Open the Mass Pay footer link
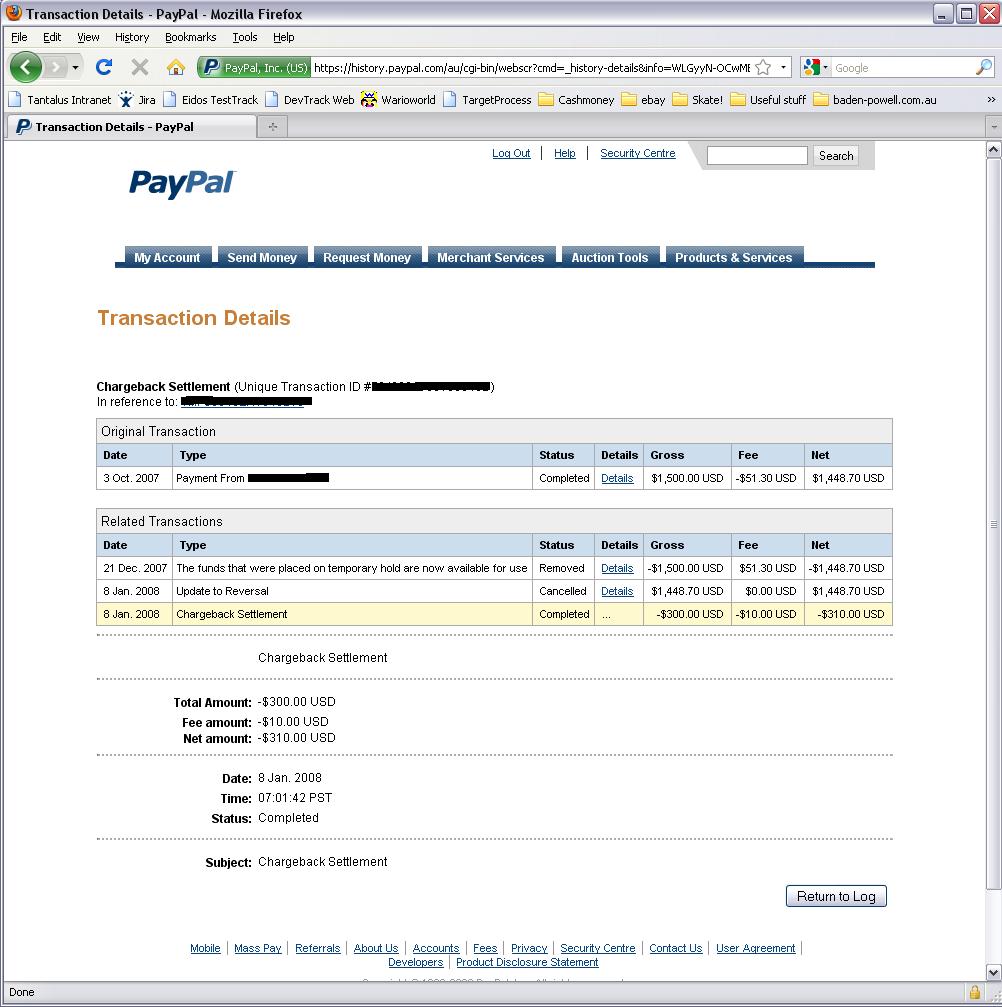Image resolution: width=1002 pixels, height=1007 pixels. click(258, 948)
